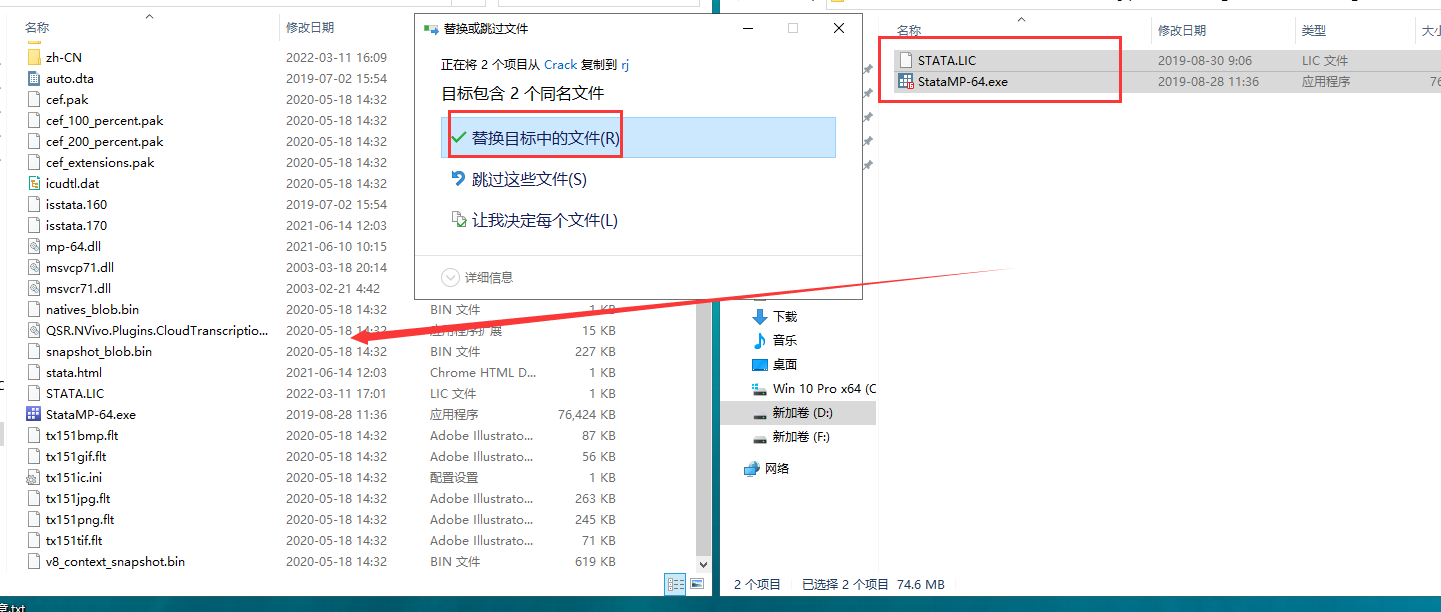Select the 新加卷 (F:) drive in sidebar
1441x612 pixels.
click(x=800, y=437)
